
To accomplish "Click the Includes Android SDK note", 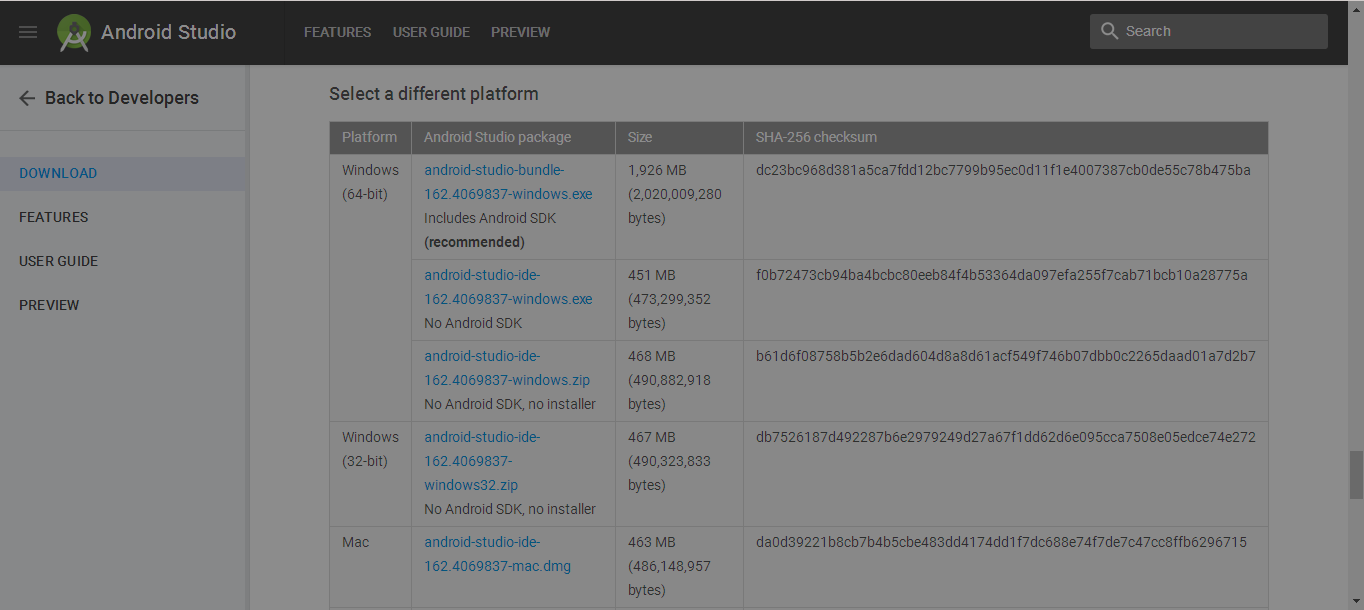I will (x=490, y=218).
